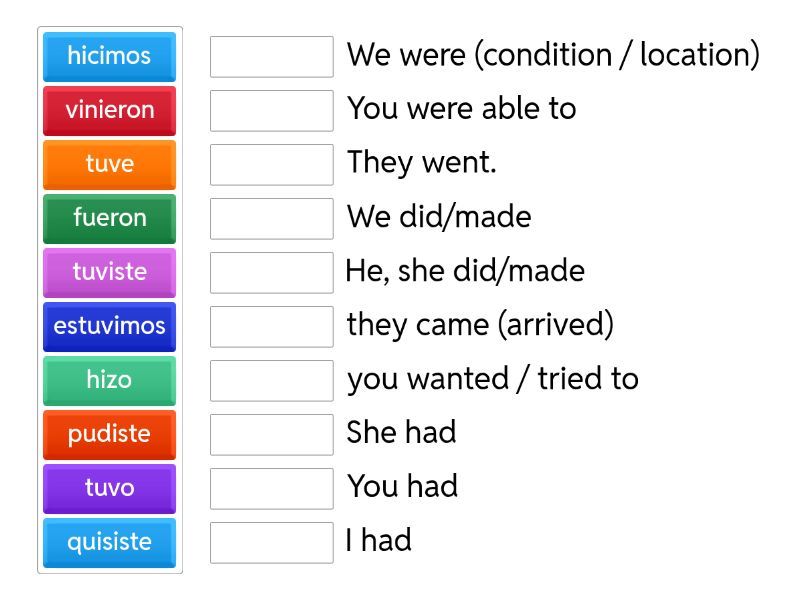Click the teal 'hizo' tile

tap(109, 380)
